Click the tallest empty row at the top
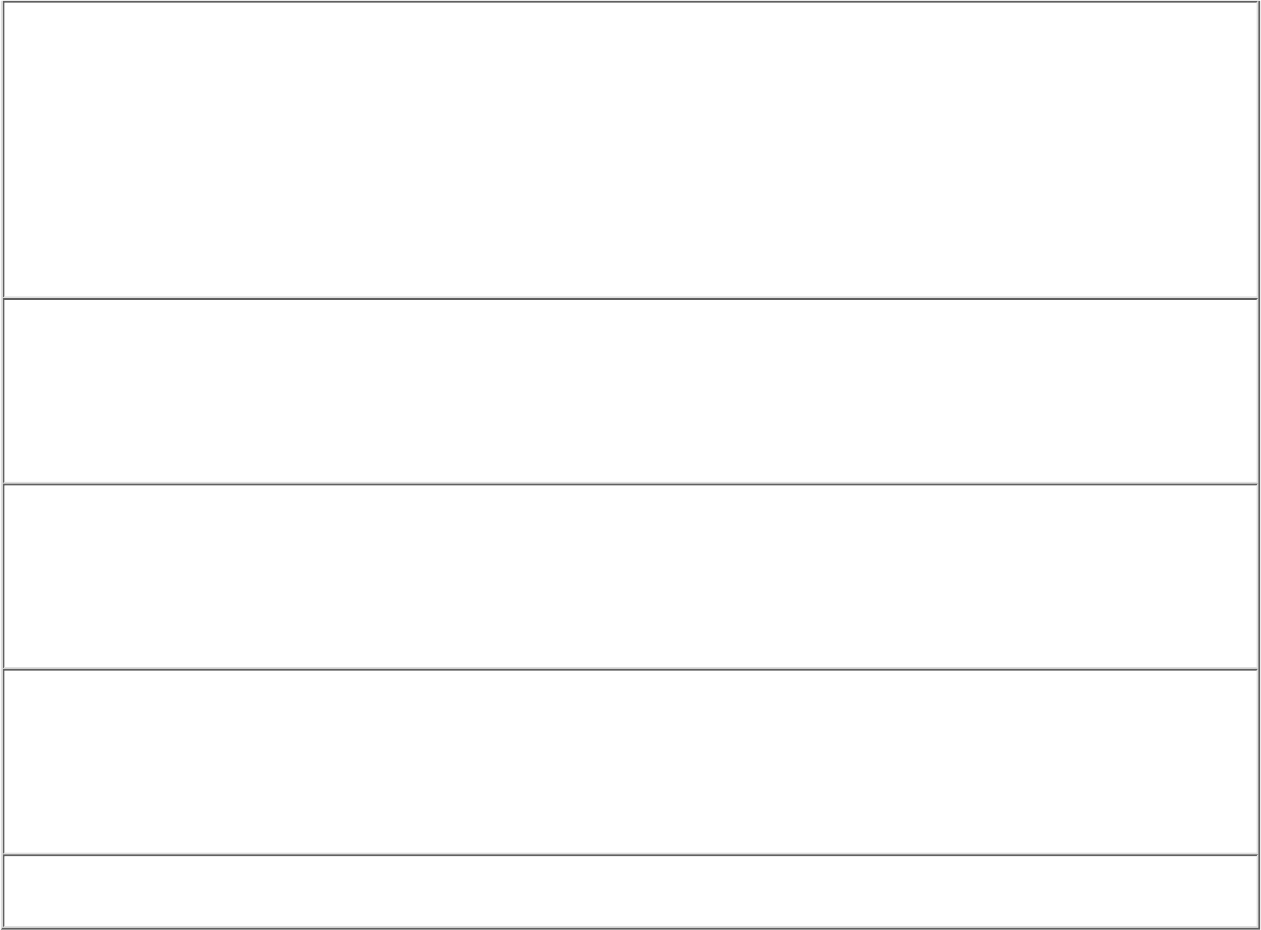The image size is (1261, 930). 630,150
